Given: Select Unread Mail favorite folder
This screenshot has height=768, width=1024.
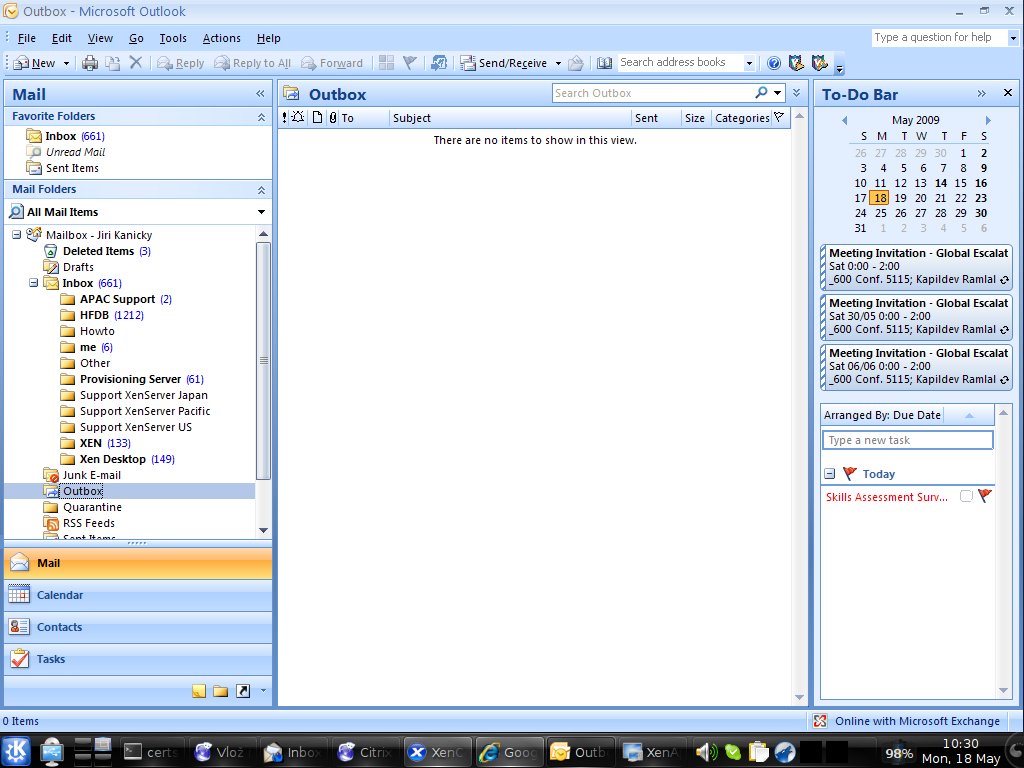Looking at the screenshot, I should [66, 152].
